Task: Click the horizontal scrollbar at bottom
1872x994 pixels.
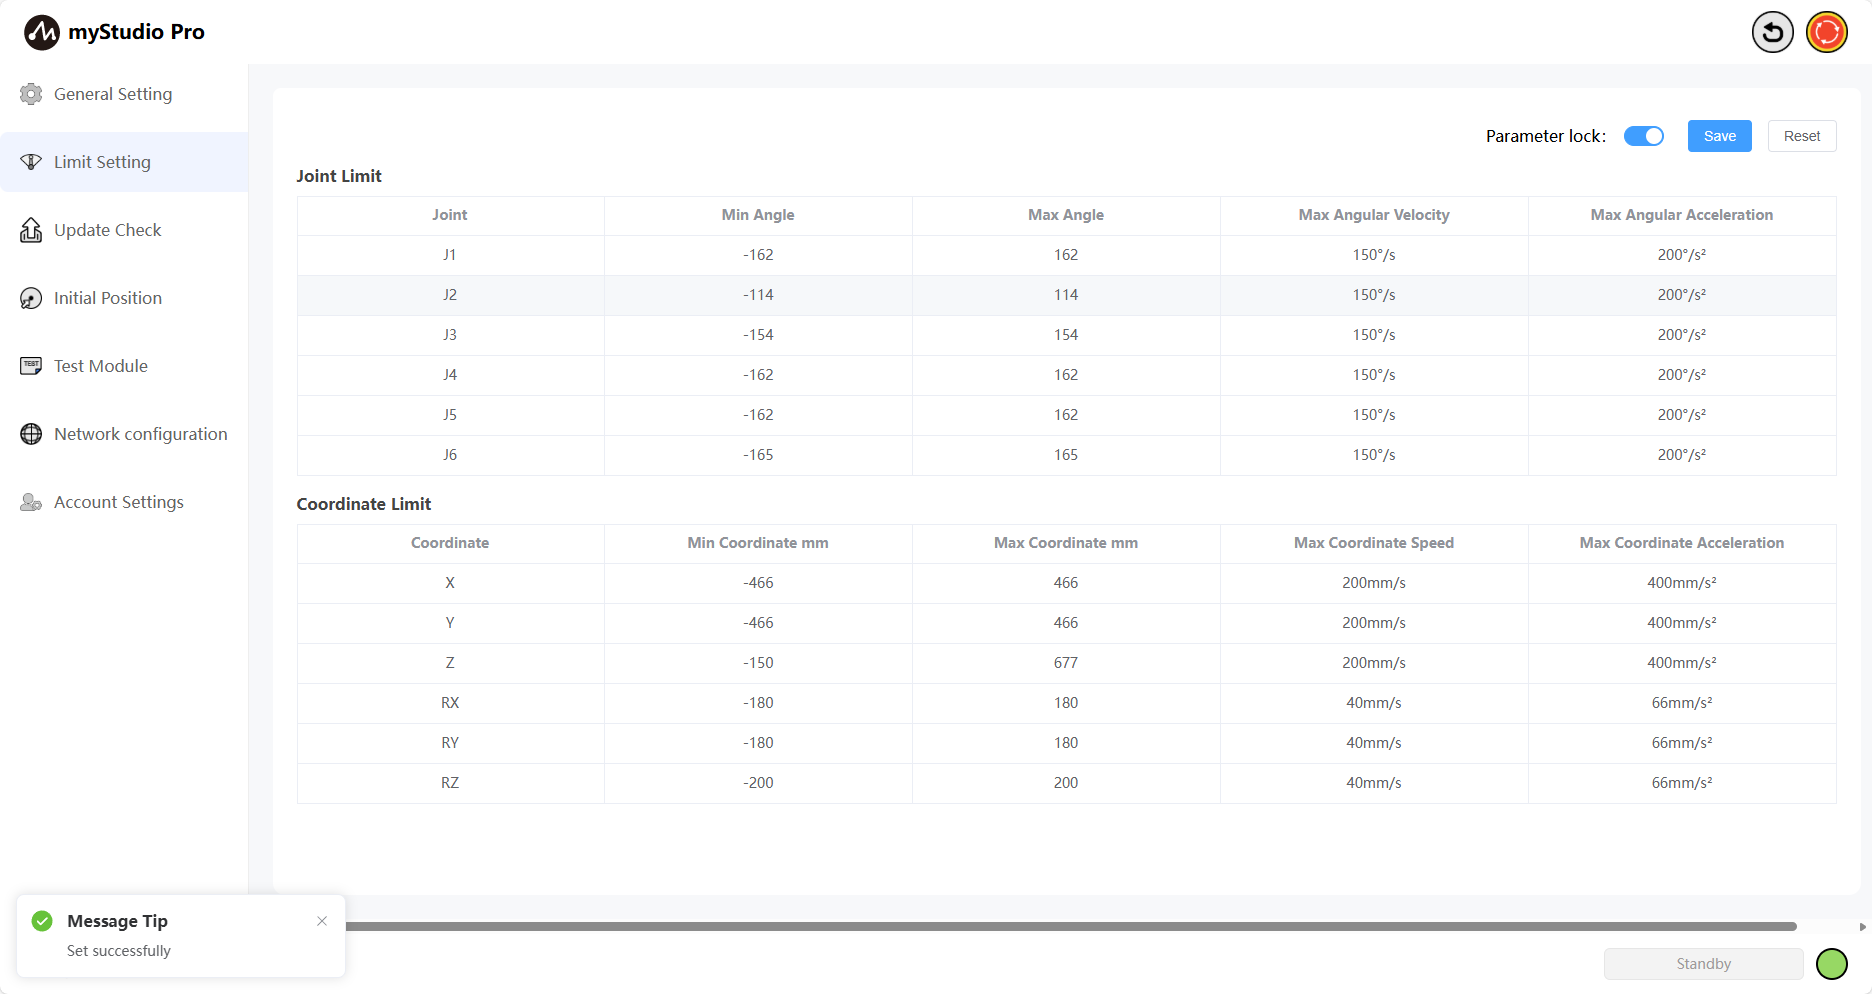Action: pos(1070,927)
